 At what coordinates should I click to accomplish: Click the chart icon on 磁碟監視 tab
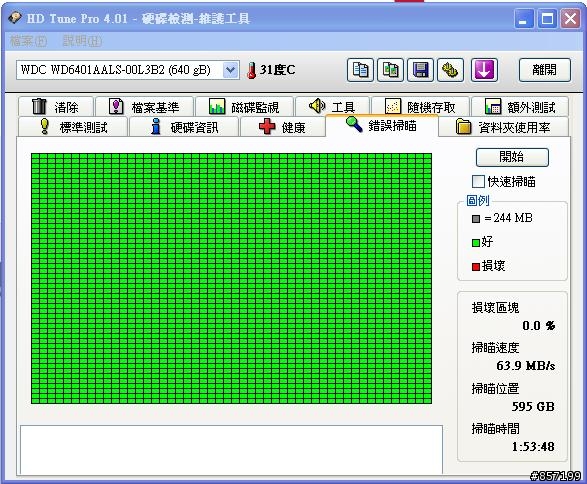217,106
